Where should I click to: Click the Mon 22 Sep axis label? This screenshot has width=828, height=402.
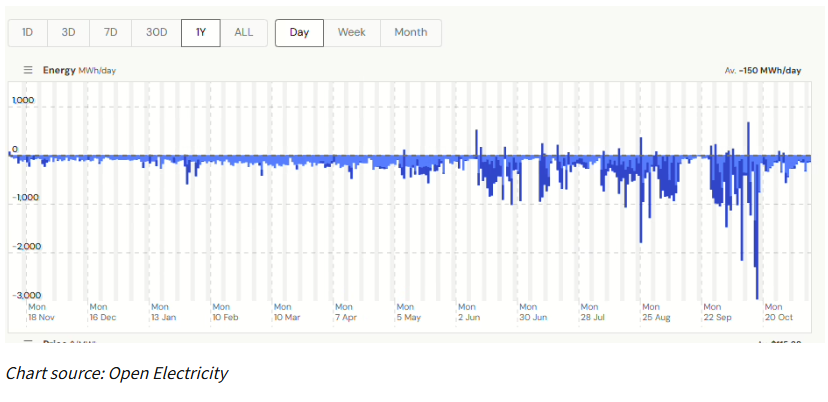(717, 312)
